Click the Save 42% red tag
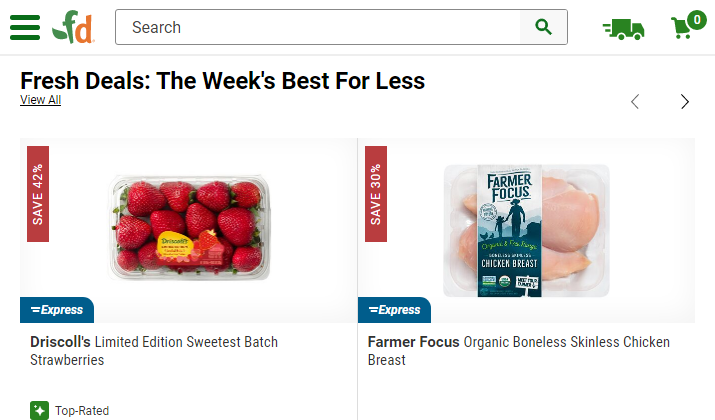 pyautogui.click(x=38, y=194)
